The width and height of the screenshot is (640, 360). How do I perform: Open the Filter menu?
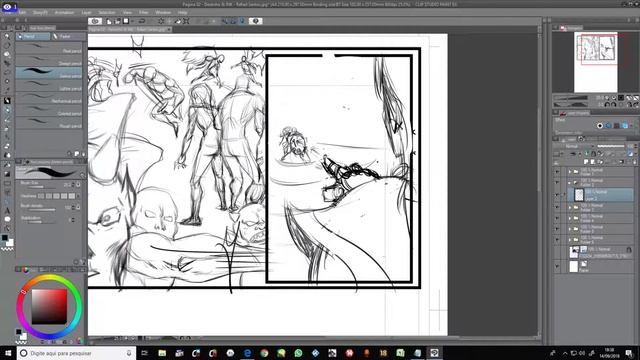144,13
